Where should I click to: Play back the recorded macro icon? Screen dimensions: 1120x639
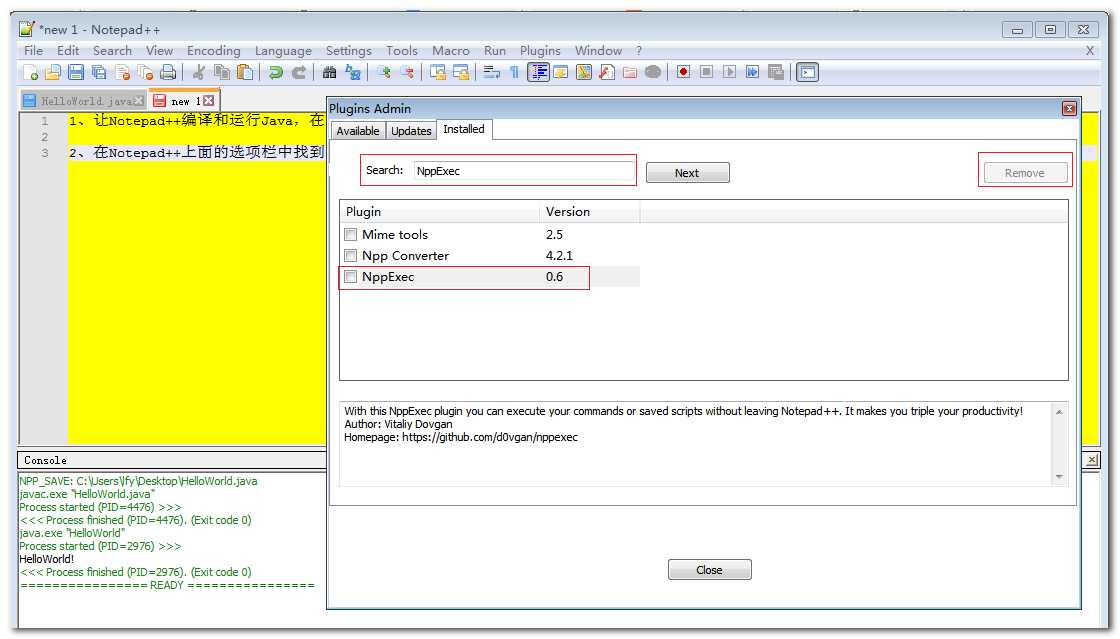click(729, 72)
